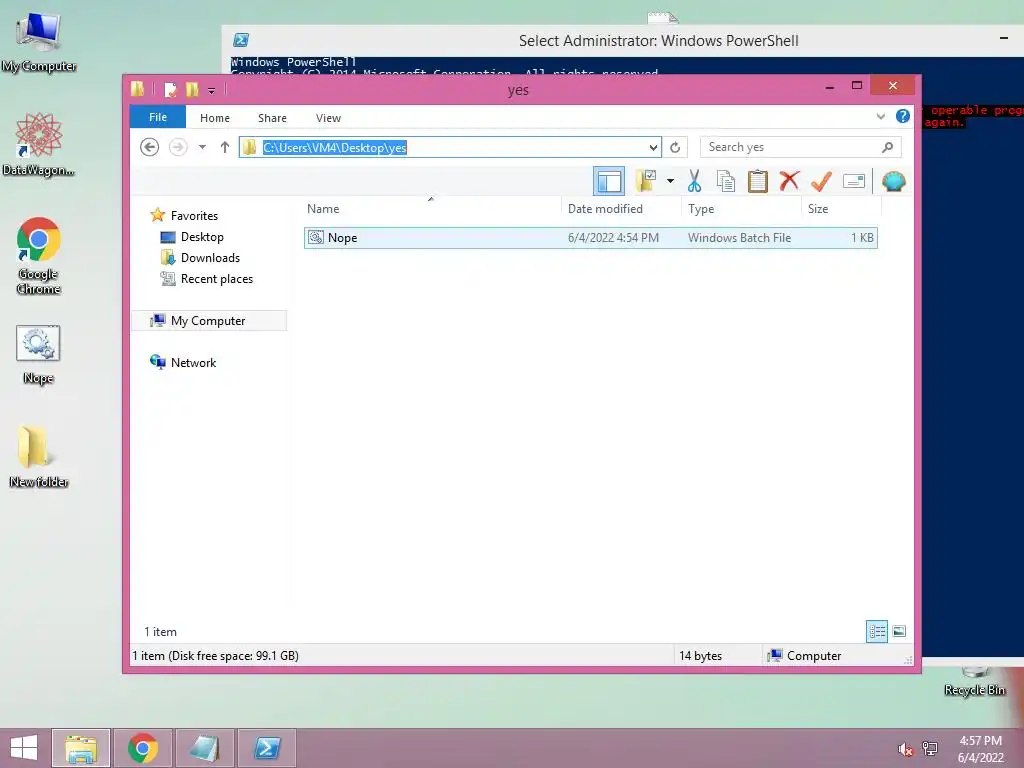Select Network in the navigation pane
Screen dimensions: 1024x768
[193, 362]
